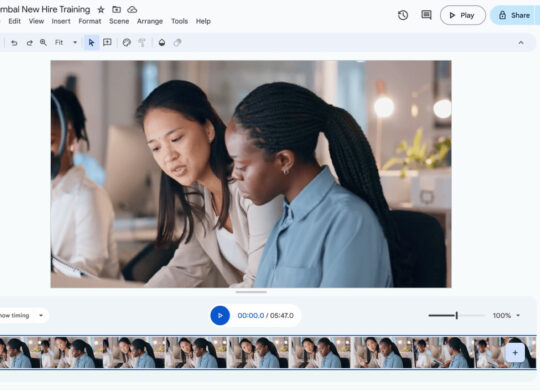Click the move to folder icon

[116, 10]
